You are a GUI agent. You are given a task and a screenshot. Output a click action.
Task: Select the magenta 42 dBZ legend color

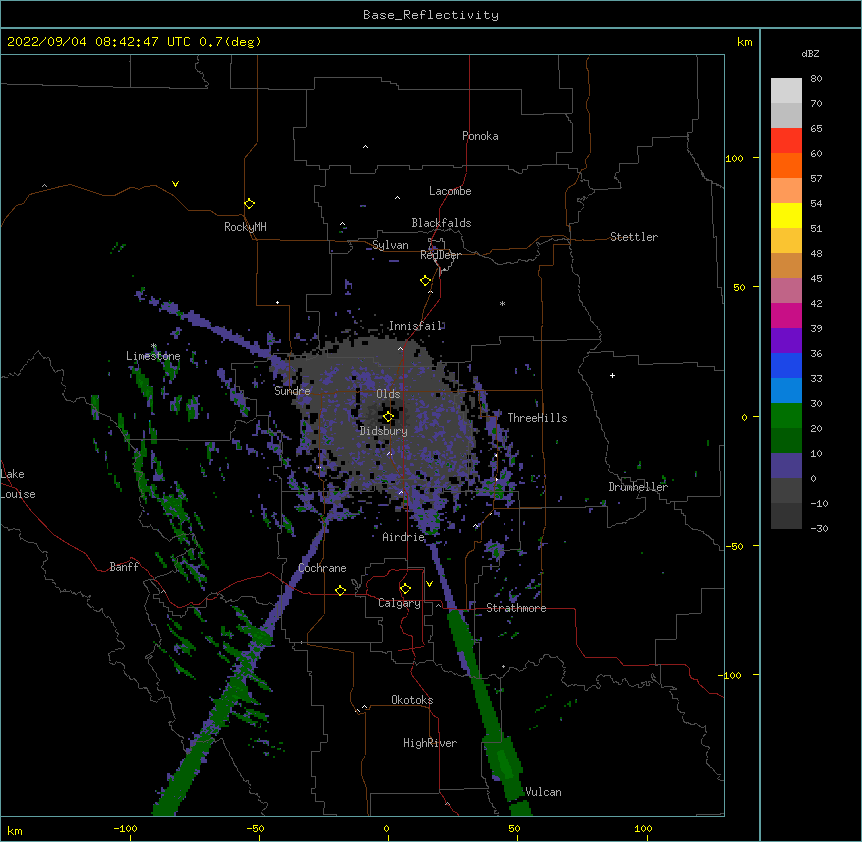[786, 315]
